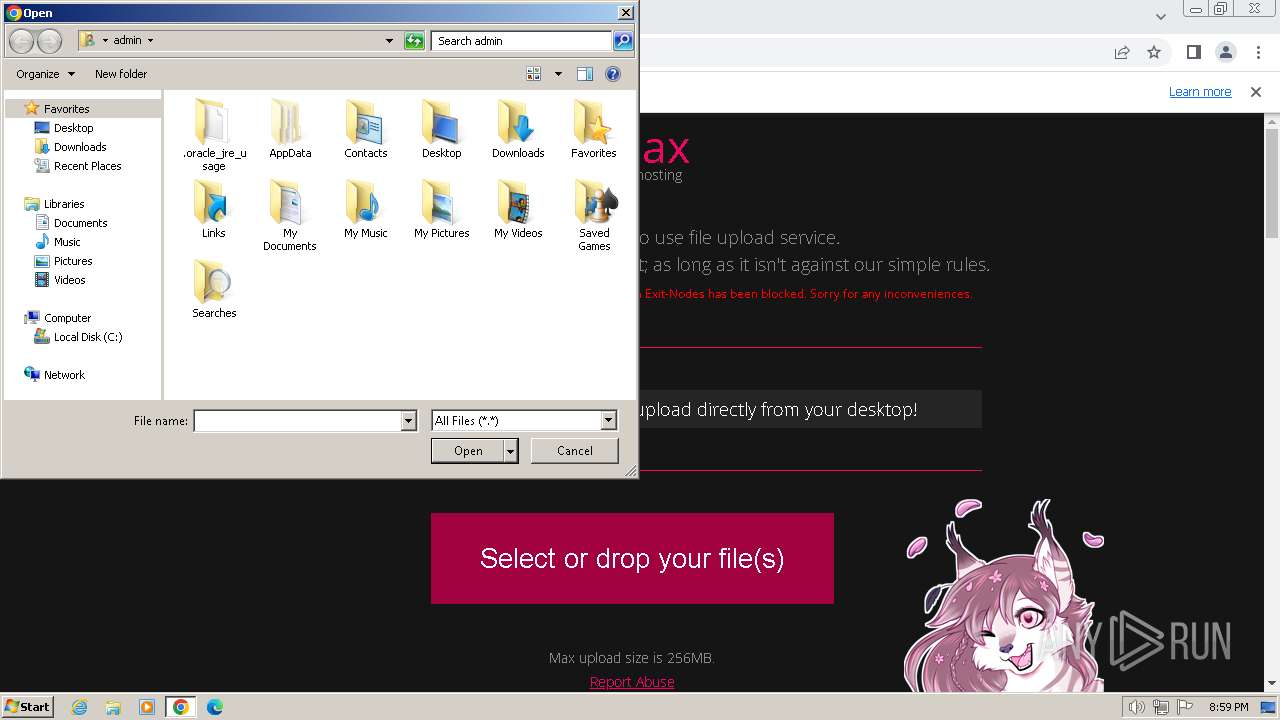Image resolution: width=1280 pixels, height=720 pixels.
Task: Share this page icon in Chrome
Action: tap(1122, 52)
